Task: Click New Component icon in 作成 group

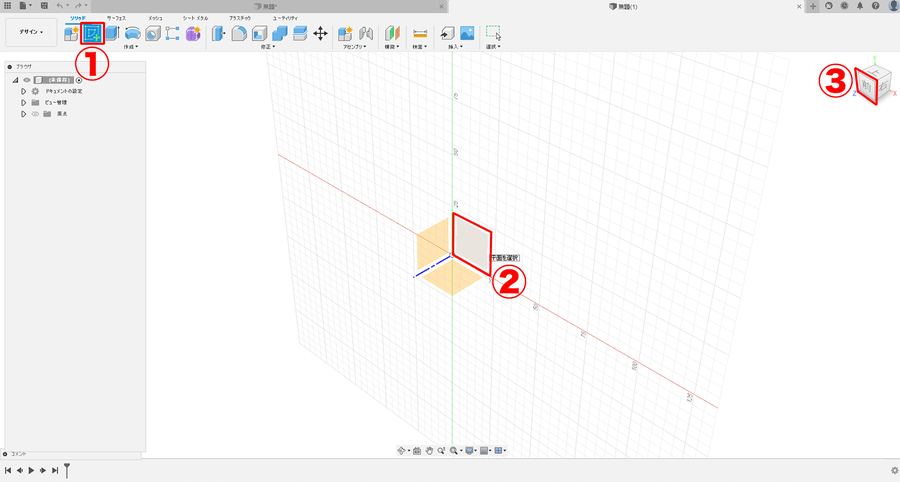Action: pyautogui.click(x=71, y=33)
